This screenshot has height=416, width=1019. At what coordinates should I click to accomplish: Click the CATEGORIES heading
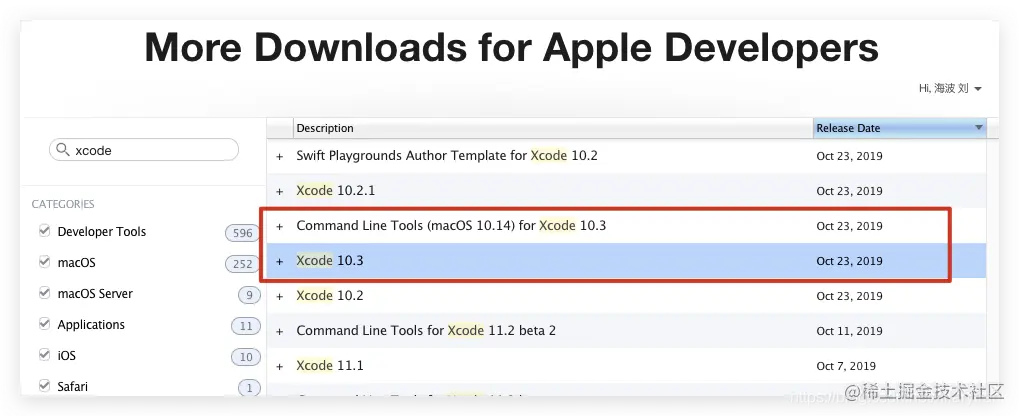63,204
